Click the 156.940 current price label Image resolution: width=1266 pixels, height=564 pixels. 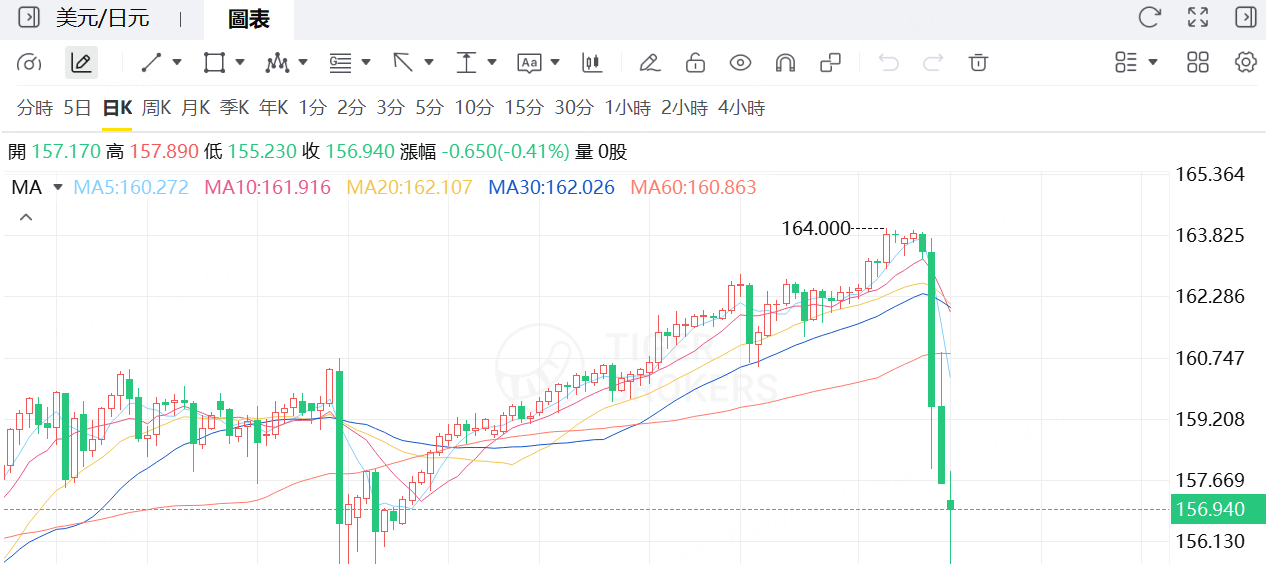1211,509
